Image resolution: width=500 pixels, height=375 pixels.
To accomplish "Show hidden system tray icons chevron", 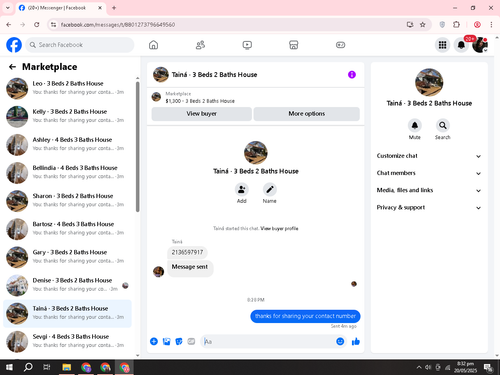I will click(x=419, y=367).
